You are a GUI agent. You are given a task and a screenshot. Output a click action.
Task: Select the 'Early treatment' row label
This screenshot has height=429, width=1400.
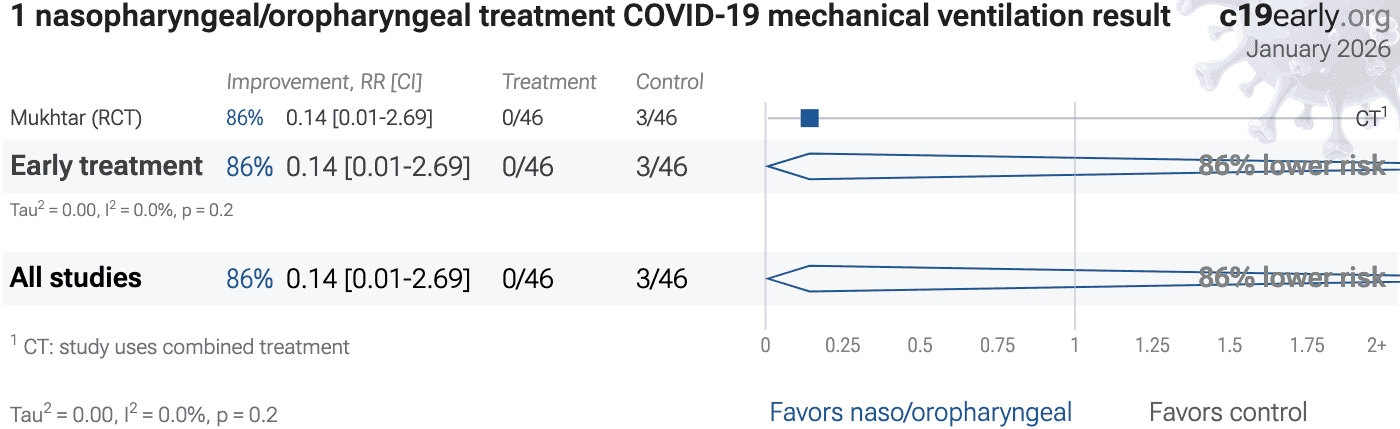(106, 166)
